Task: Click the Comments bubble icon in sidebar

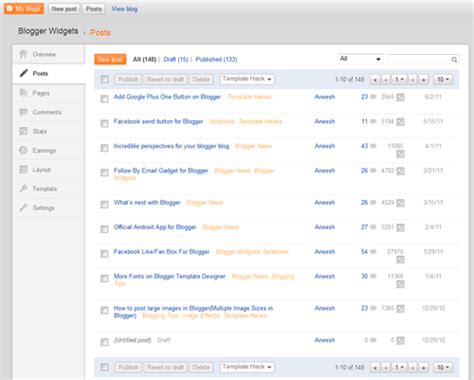Action: 23,112
